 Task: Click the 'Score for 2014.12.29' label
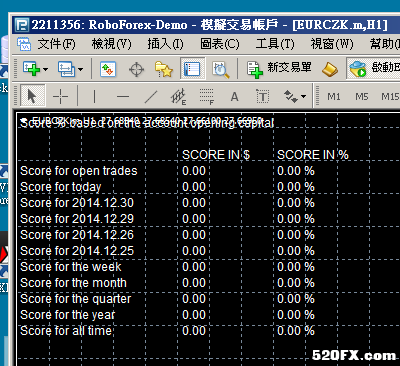tap(77, 219)
